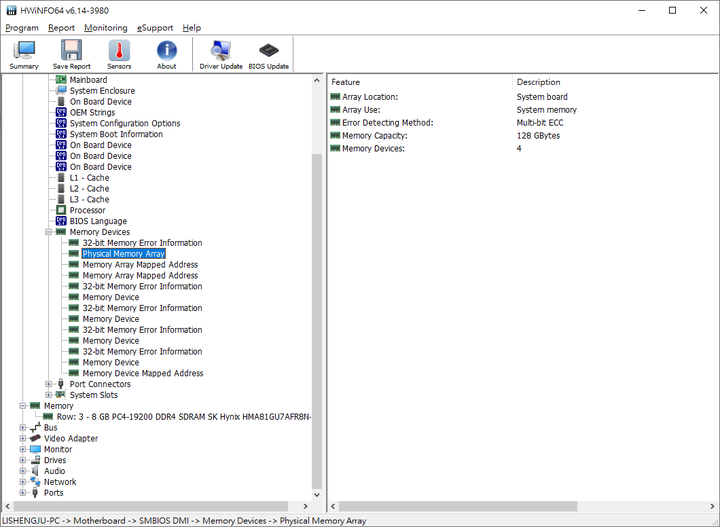The image size is (720, 527).
Task: Select Memory Device Mapped Address
Action: [x=143, y=374]
